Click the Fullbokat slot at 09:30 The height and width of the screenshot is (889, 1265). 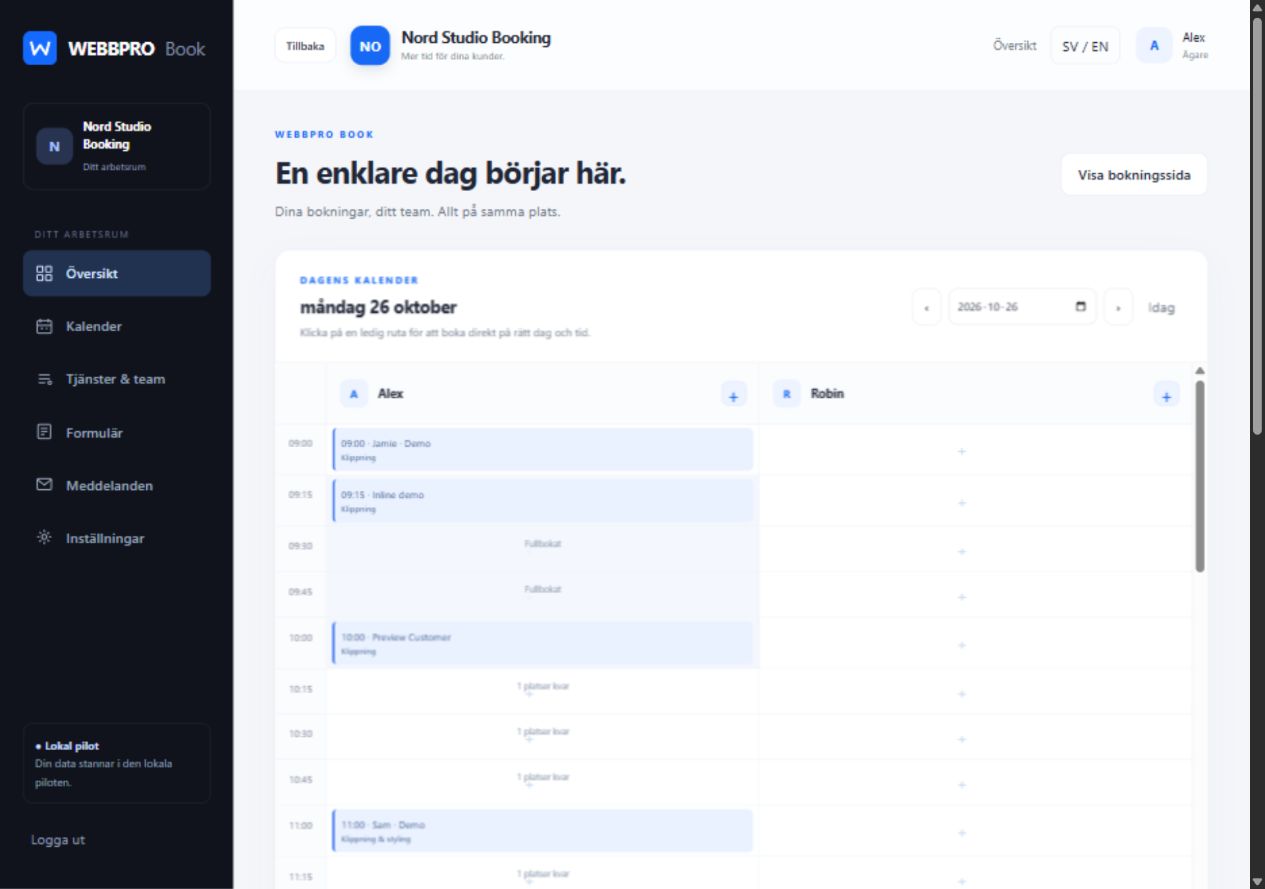pos(542,548)
